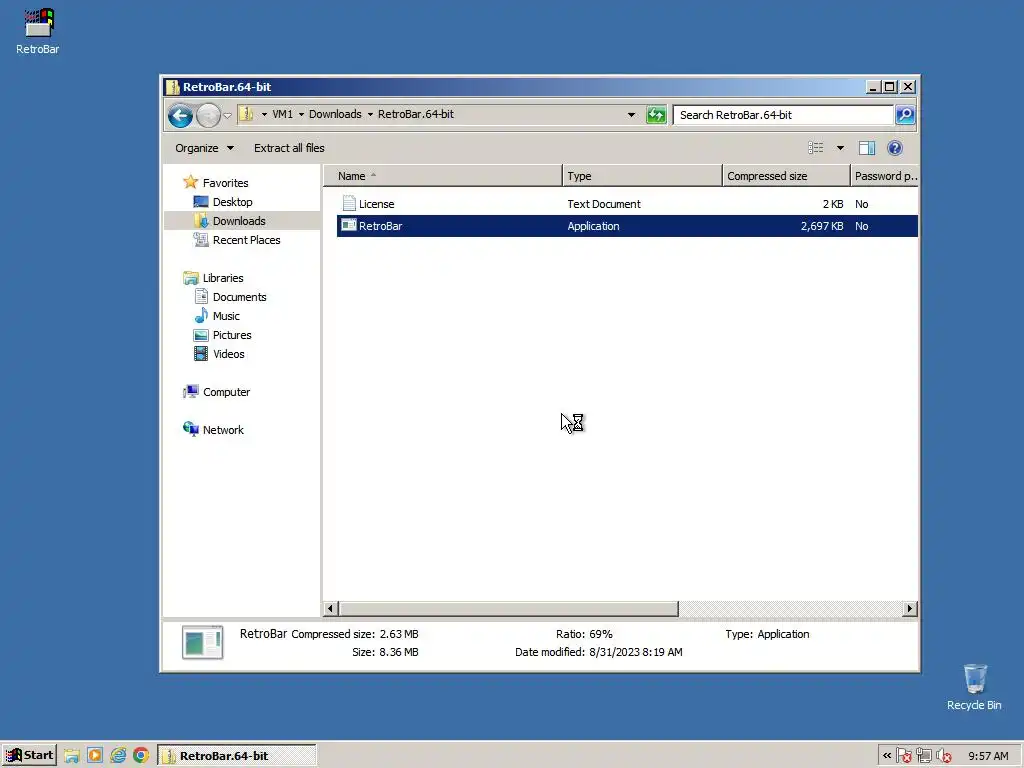Open Action Center flag tray icon
This screenshot has height=768, width=1024.
click(904, 756)
